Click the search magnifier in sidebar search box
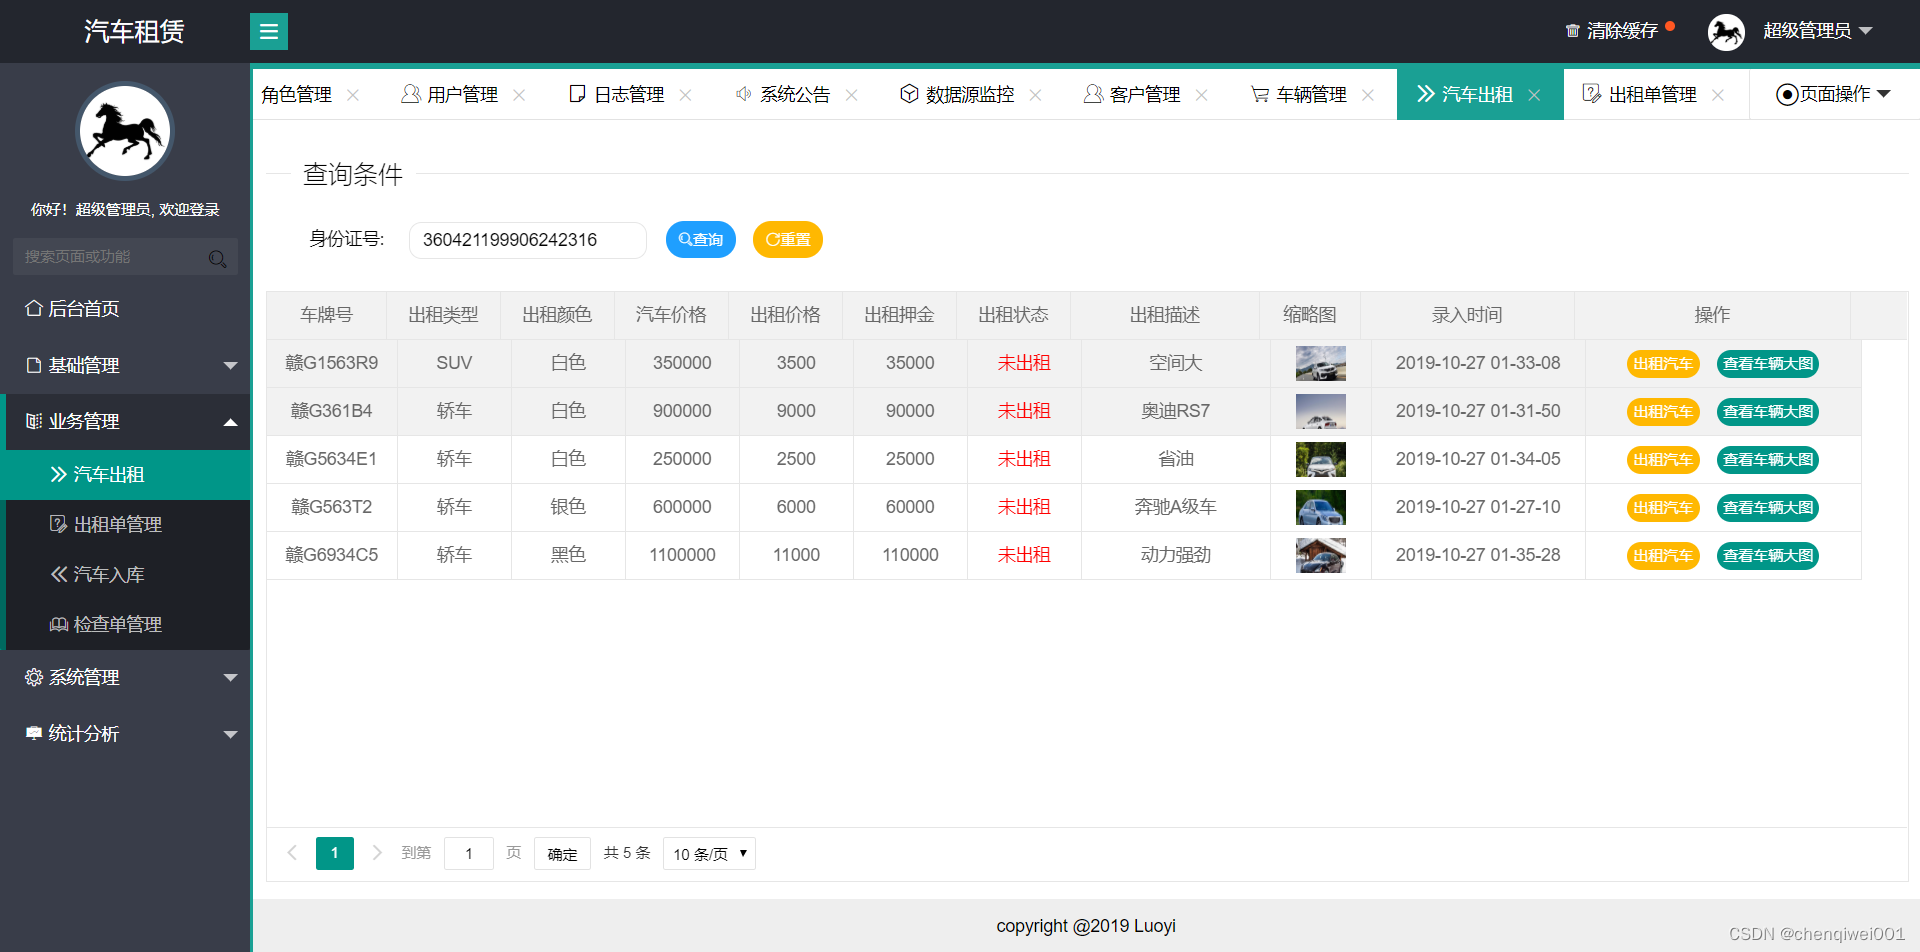The image size is (1920, 952). coord(218,258)
